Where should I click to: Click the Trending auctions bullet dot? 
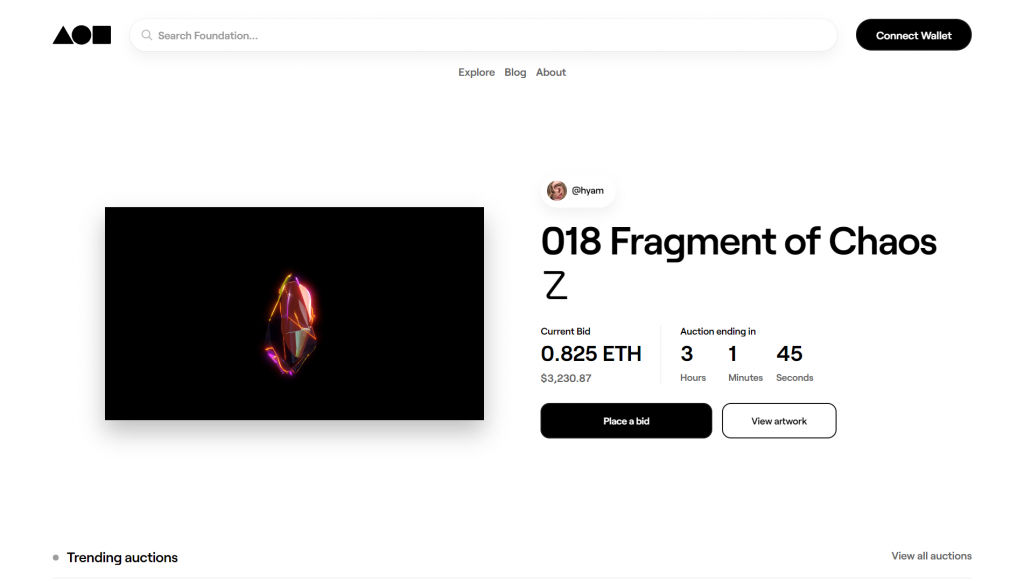coord(56,557)
